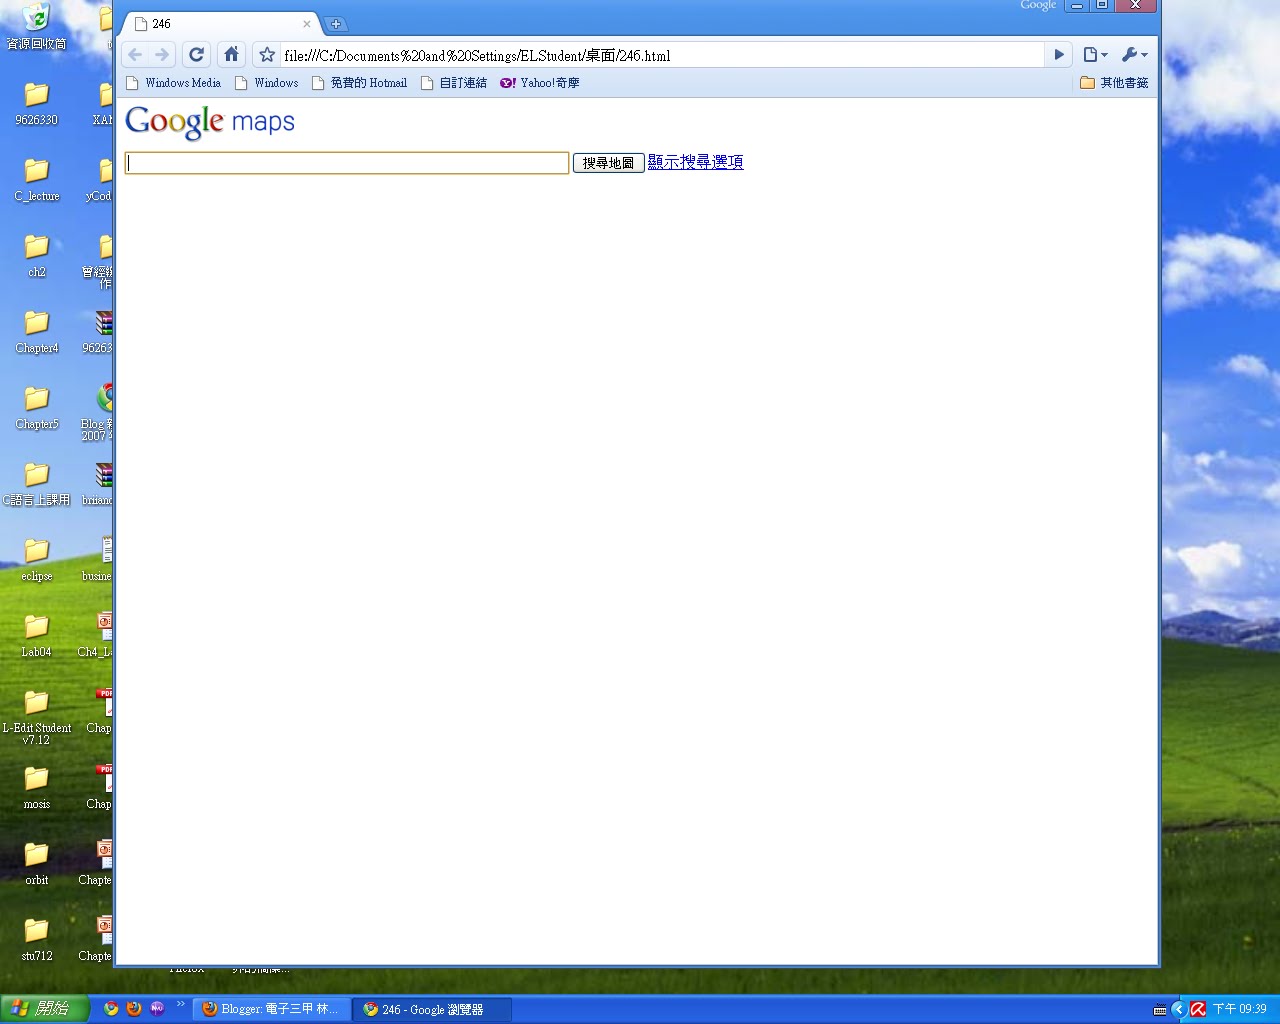Viewport: 1280px width, 1024px height.
Task: Reload the 246.html page
Action: tap(197, 55)
